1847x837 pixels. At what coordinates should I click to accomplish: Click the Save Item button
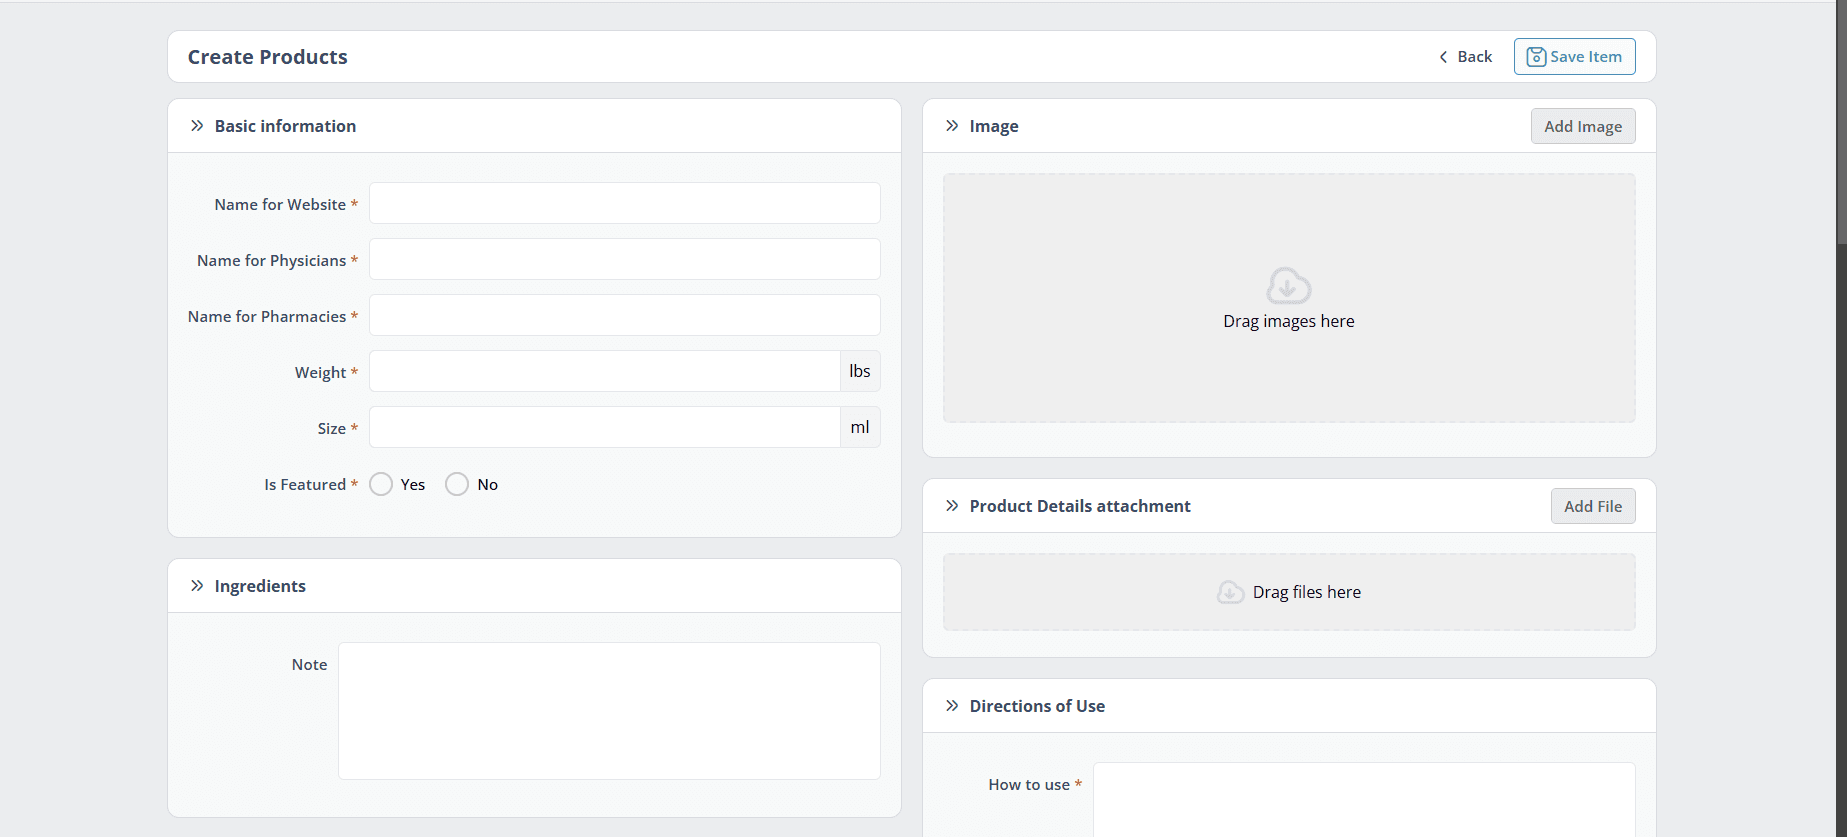pos(1574,57)
